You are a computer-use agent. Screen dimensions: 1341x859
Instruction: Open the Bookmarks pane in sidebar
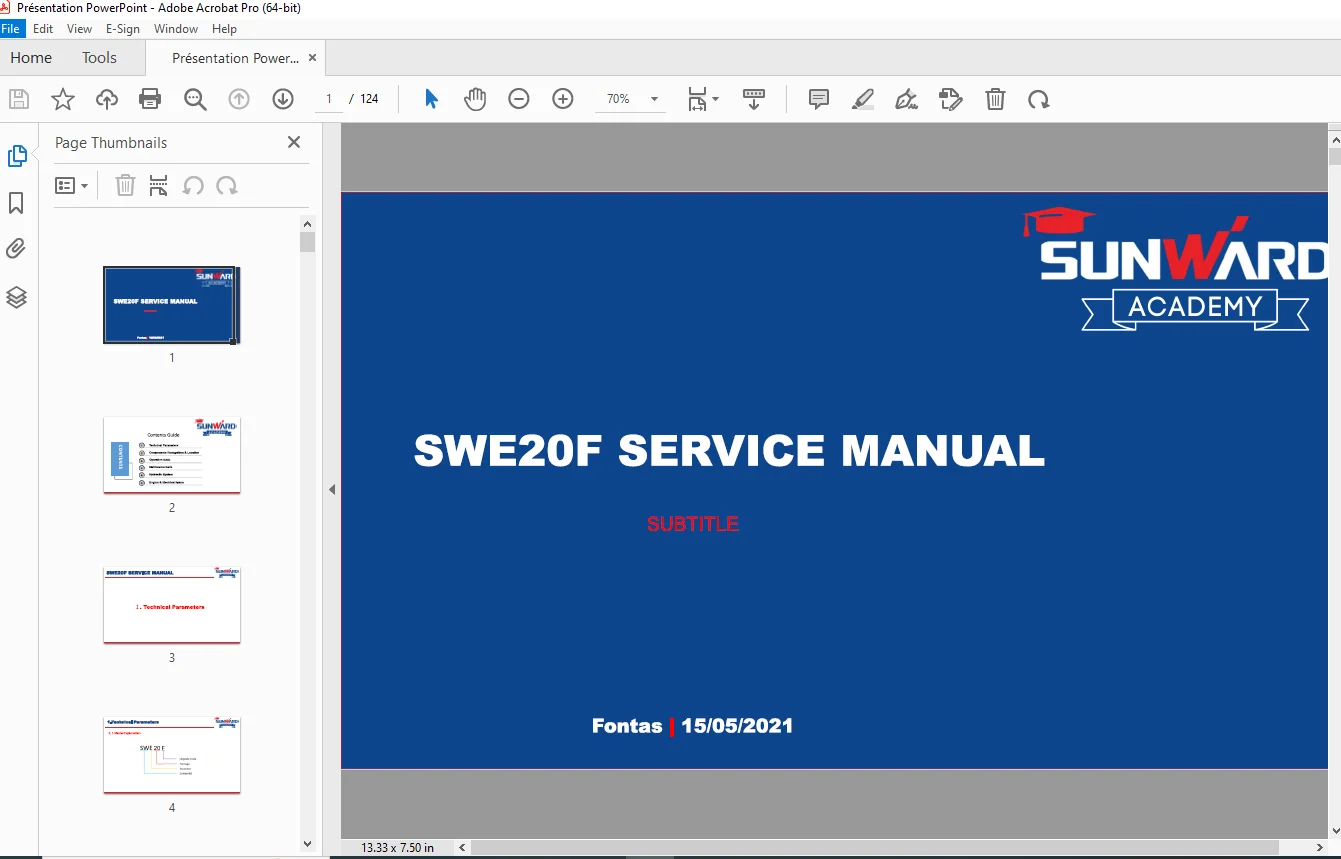[16, 203]
